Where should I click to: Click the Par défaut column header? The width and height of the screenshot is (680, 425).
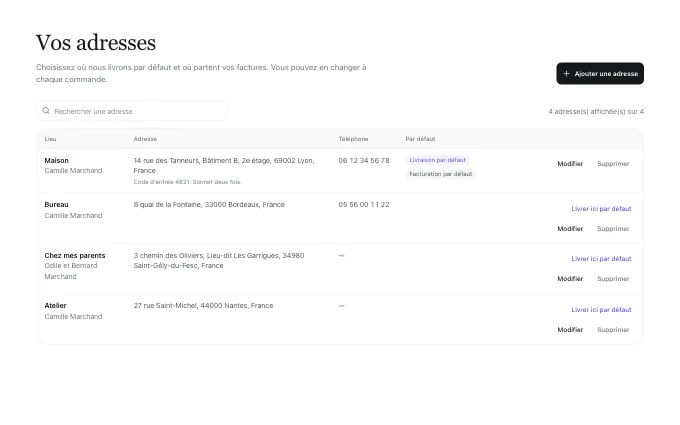pyautogui.click(x=420, y=139)
